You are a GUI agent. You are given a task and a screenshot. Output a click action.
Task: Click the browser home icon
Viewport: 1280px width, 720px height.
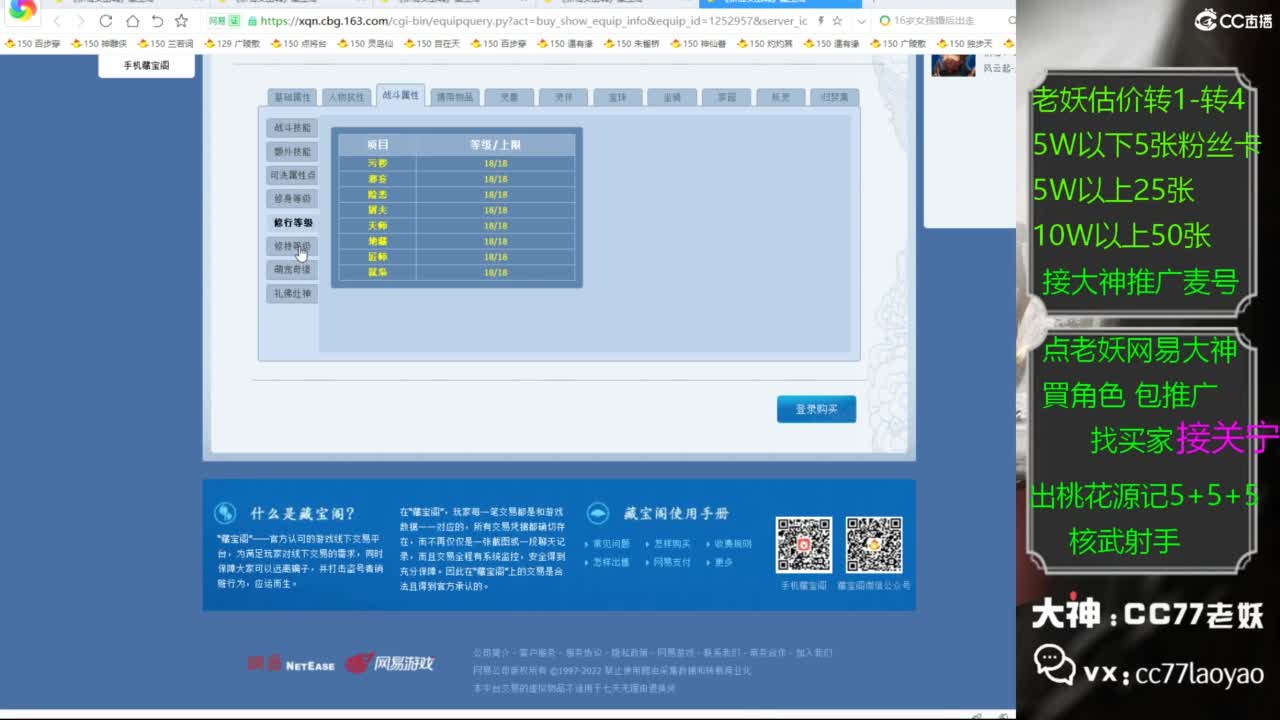133,20
